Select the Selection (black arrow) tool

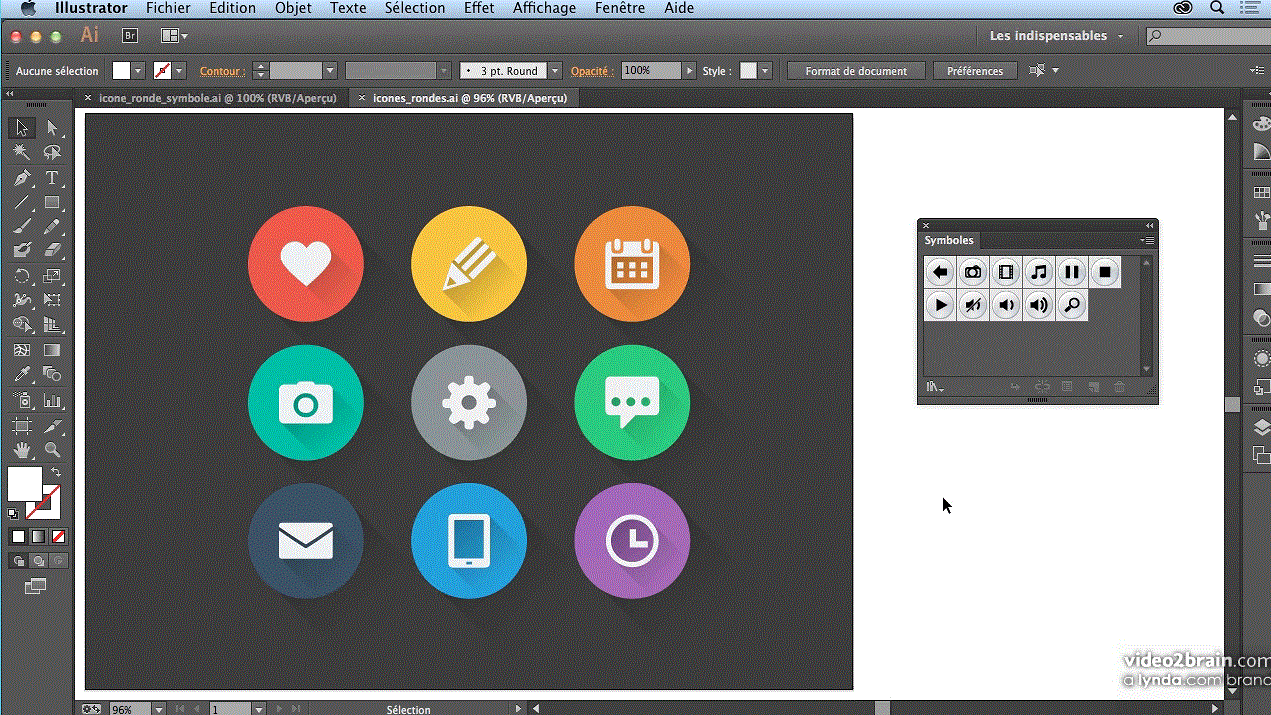pyautogui.click(x=22, y=128)
